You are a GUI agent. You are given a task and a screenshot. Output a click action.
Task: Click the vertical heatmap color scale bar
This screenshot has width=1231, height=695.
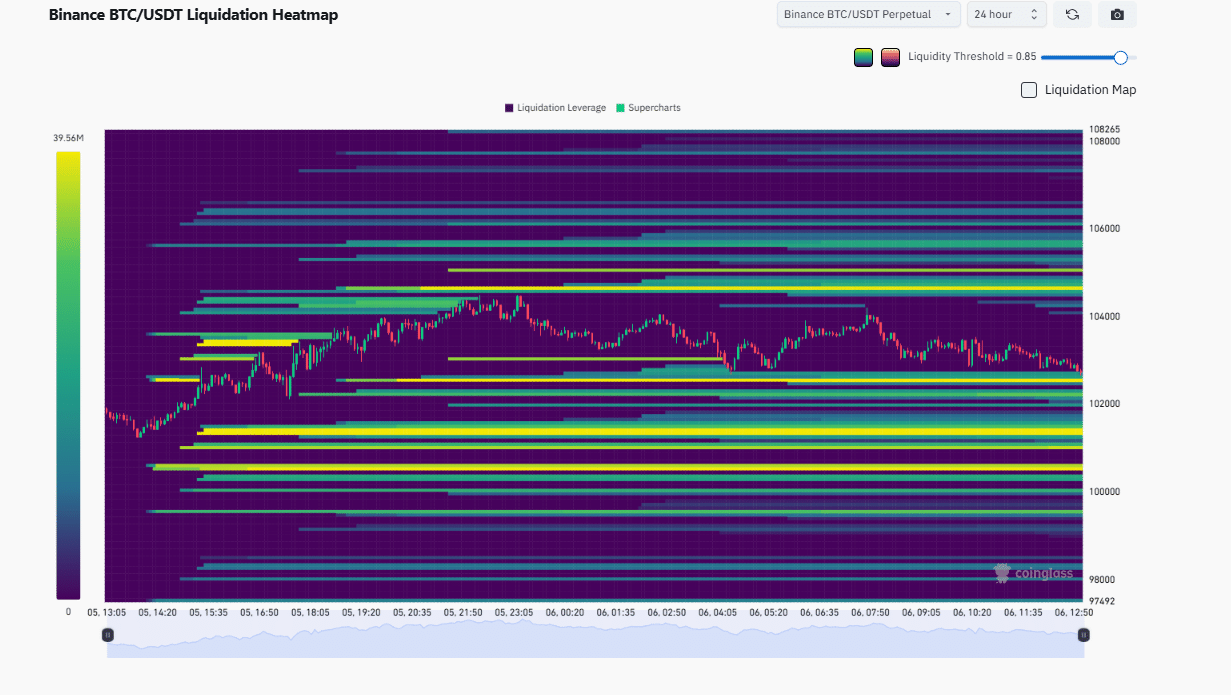pyautogui.click(x=68, y=375)
